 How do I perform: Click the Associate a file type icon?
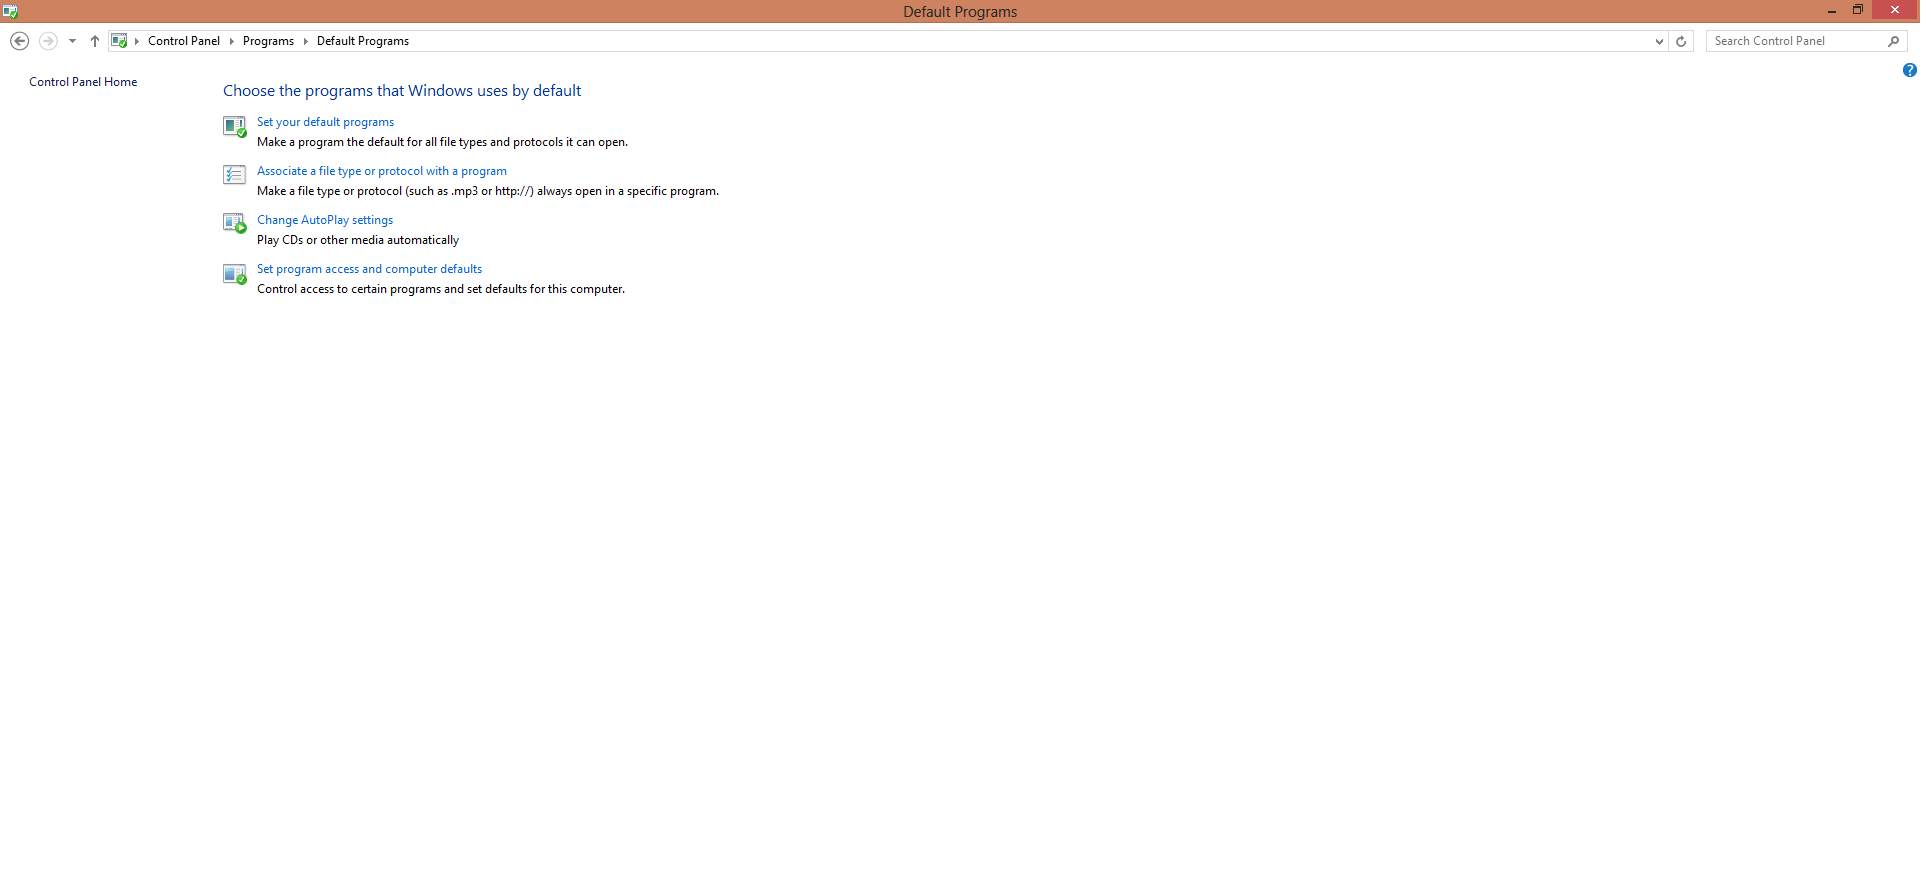pyautogui.click(x=234, y=175)
